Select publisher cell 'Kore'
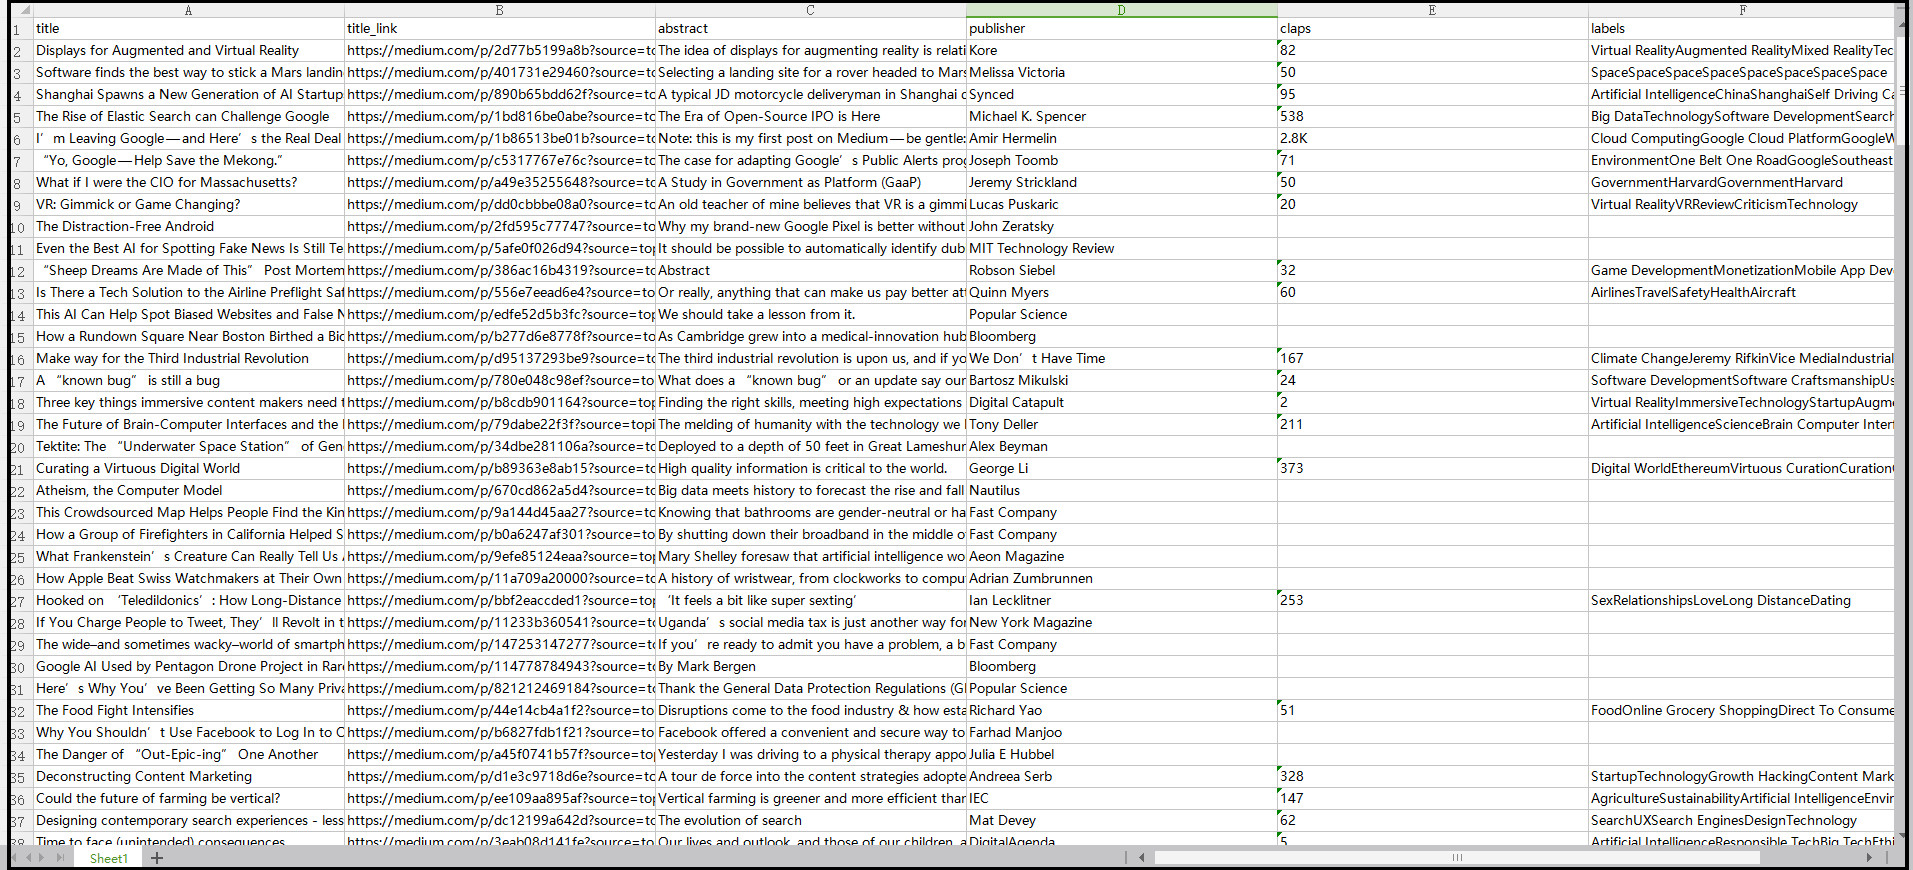This screenshot has height=870, width=1913. (x=1121, y=50)
